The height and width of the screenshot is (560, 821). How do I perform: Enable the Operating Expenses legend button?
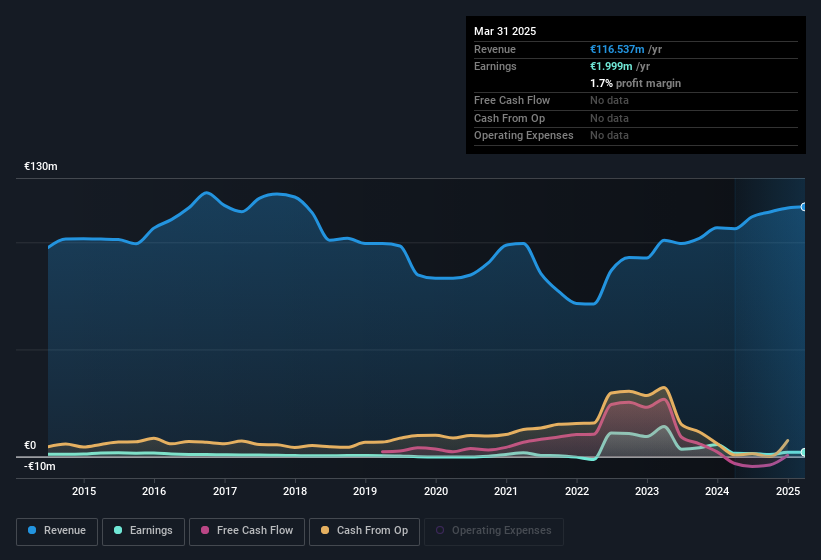(494, 531)
